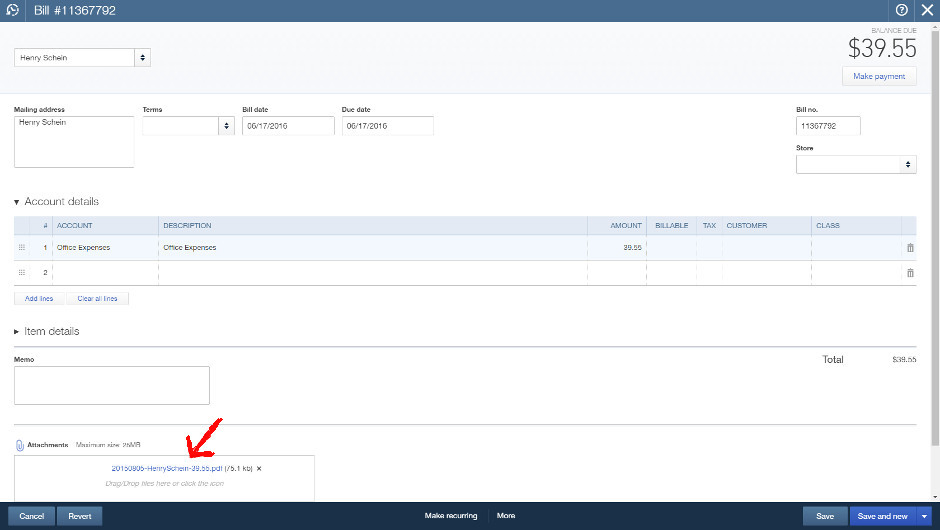This screenshot has height=530, width=940.
Task: Click the Save and new button
Action: (x=882, y=516)
